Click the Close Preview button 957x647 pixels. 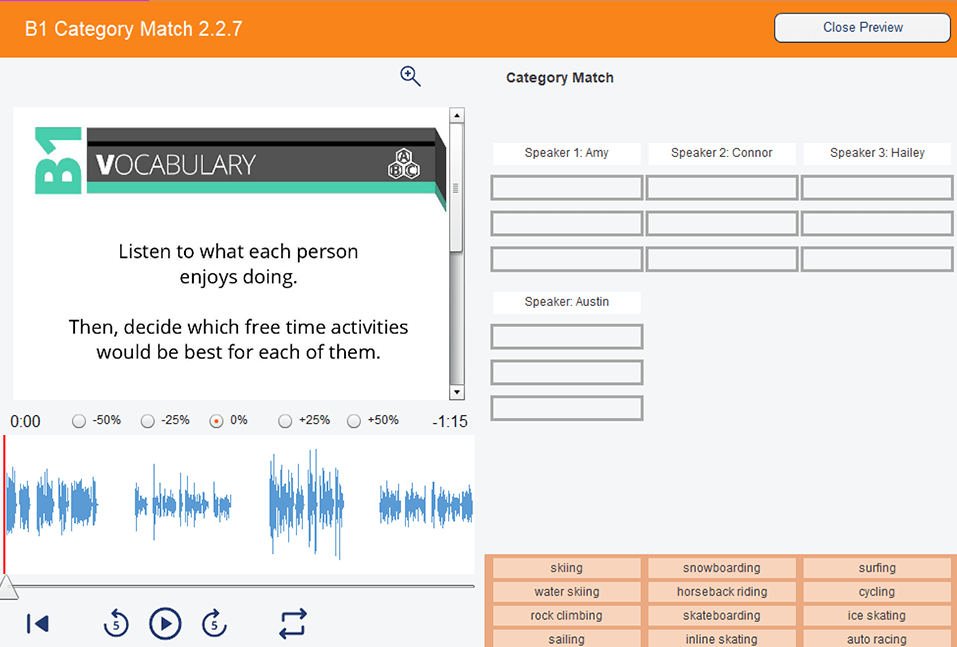pos(862,28)
